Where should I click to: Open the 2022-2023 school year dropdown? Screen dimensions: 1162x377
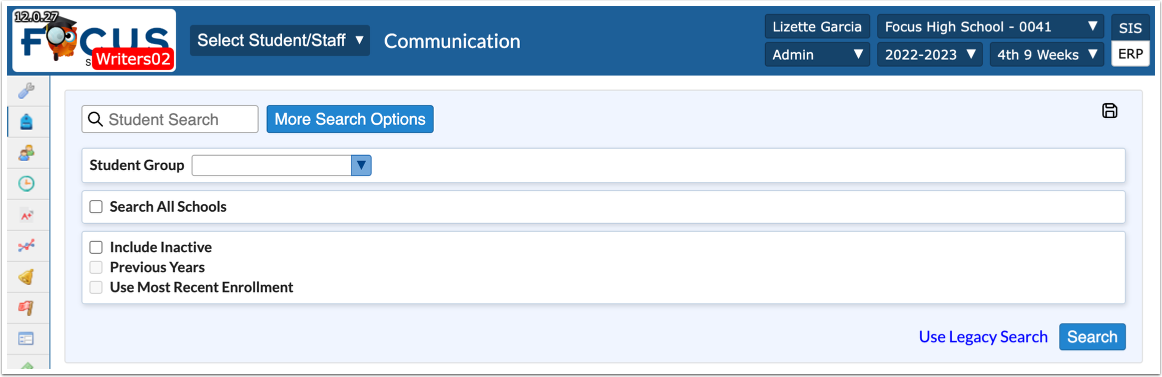point(930,54)
